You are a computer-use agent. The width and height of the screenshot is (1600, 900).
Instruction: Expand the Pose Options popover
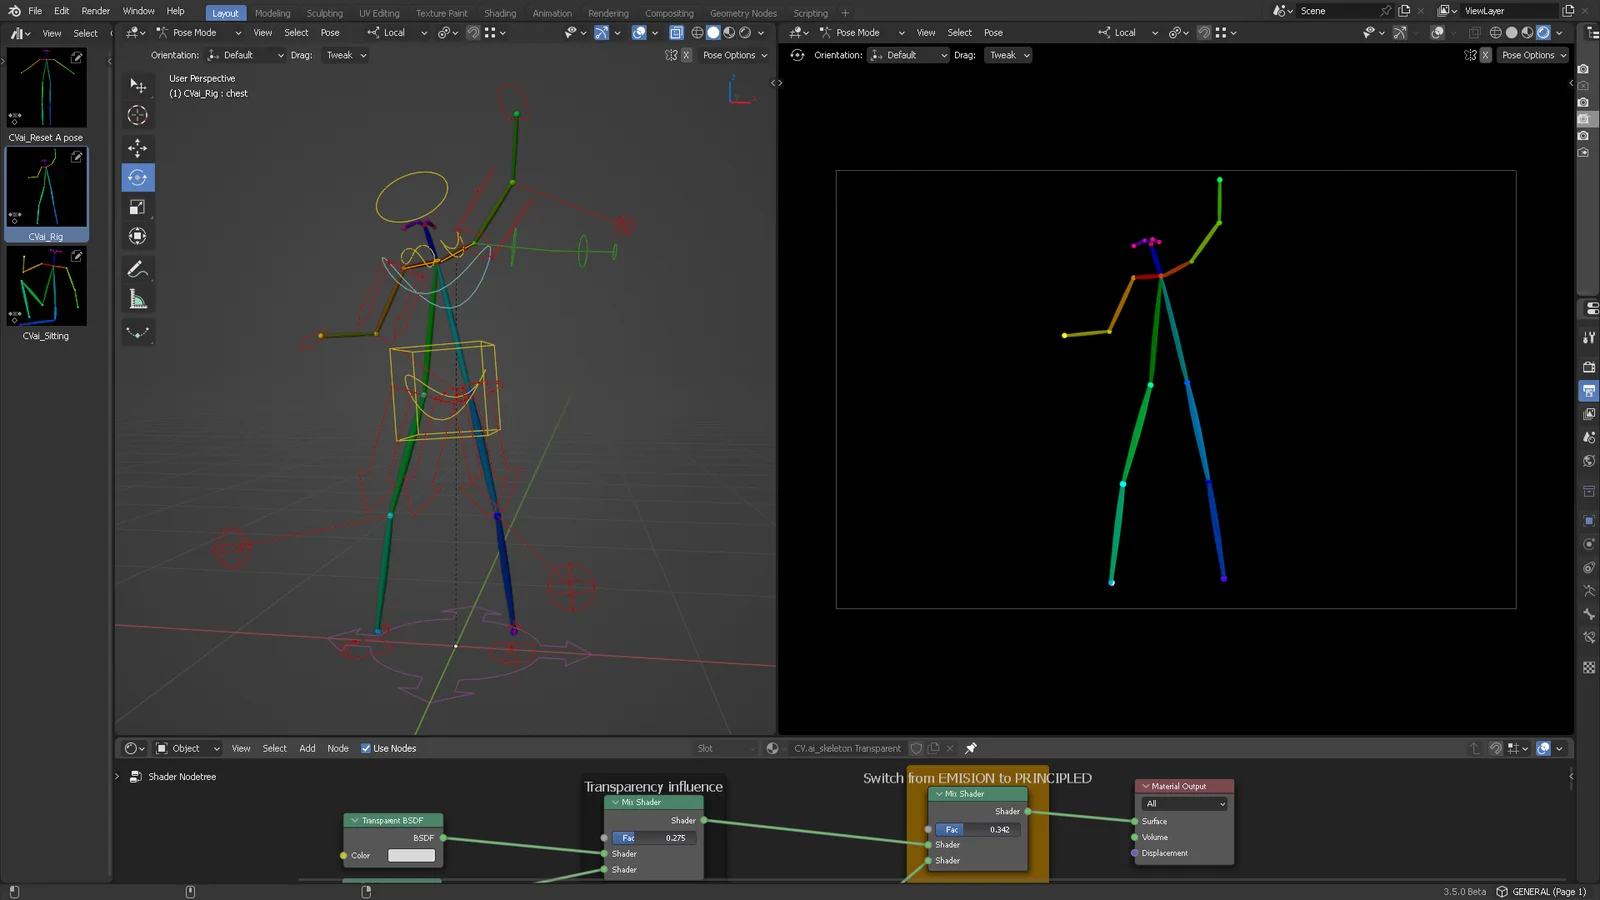[x=734, y=55]
